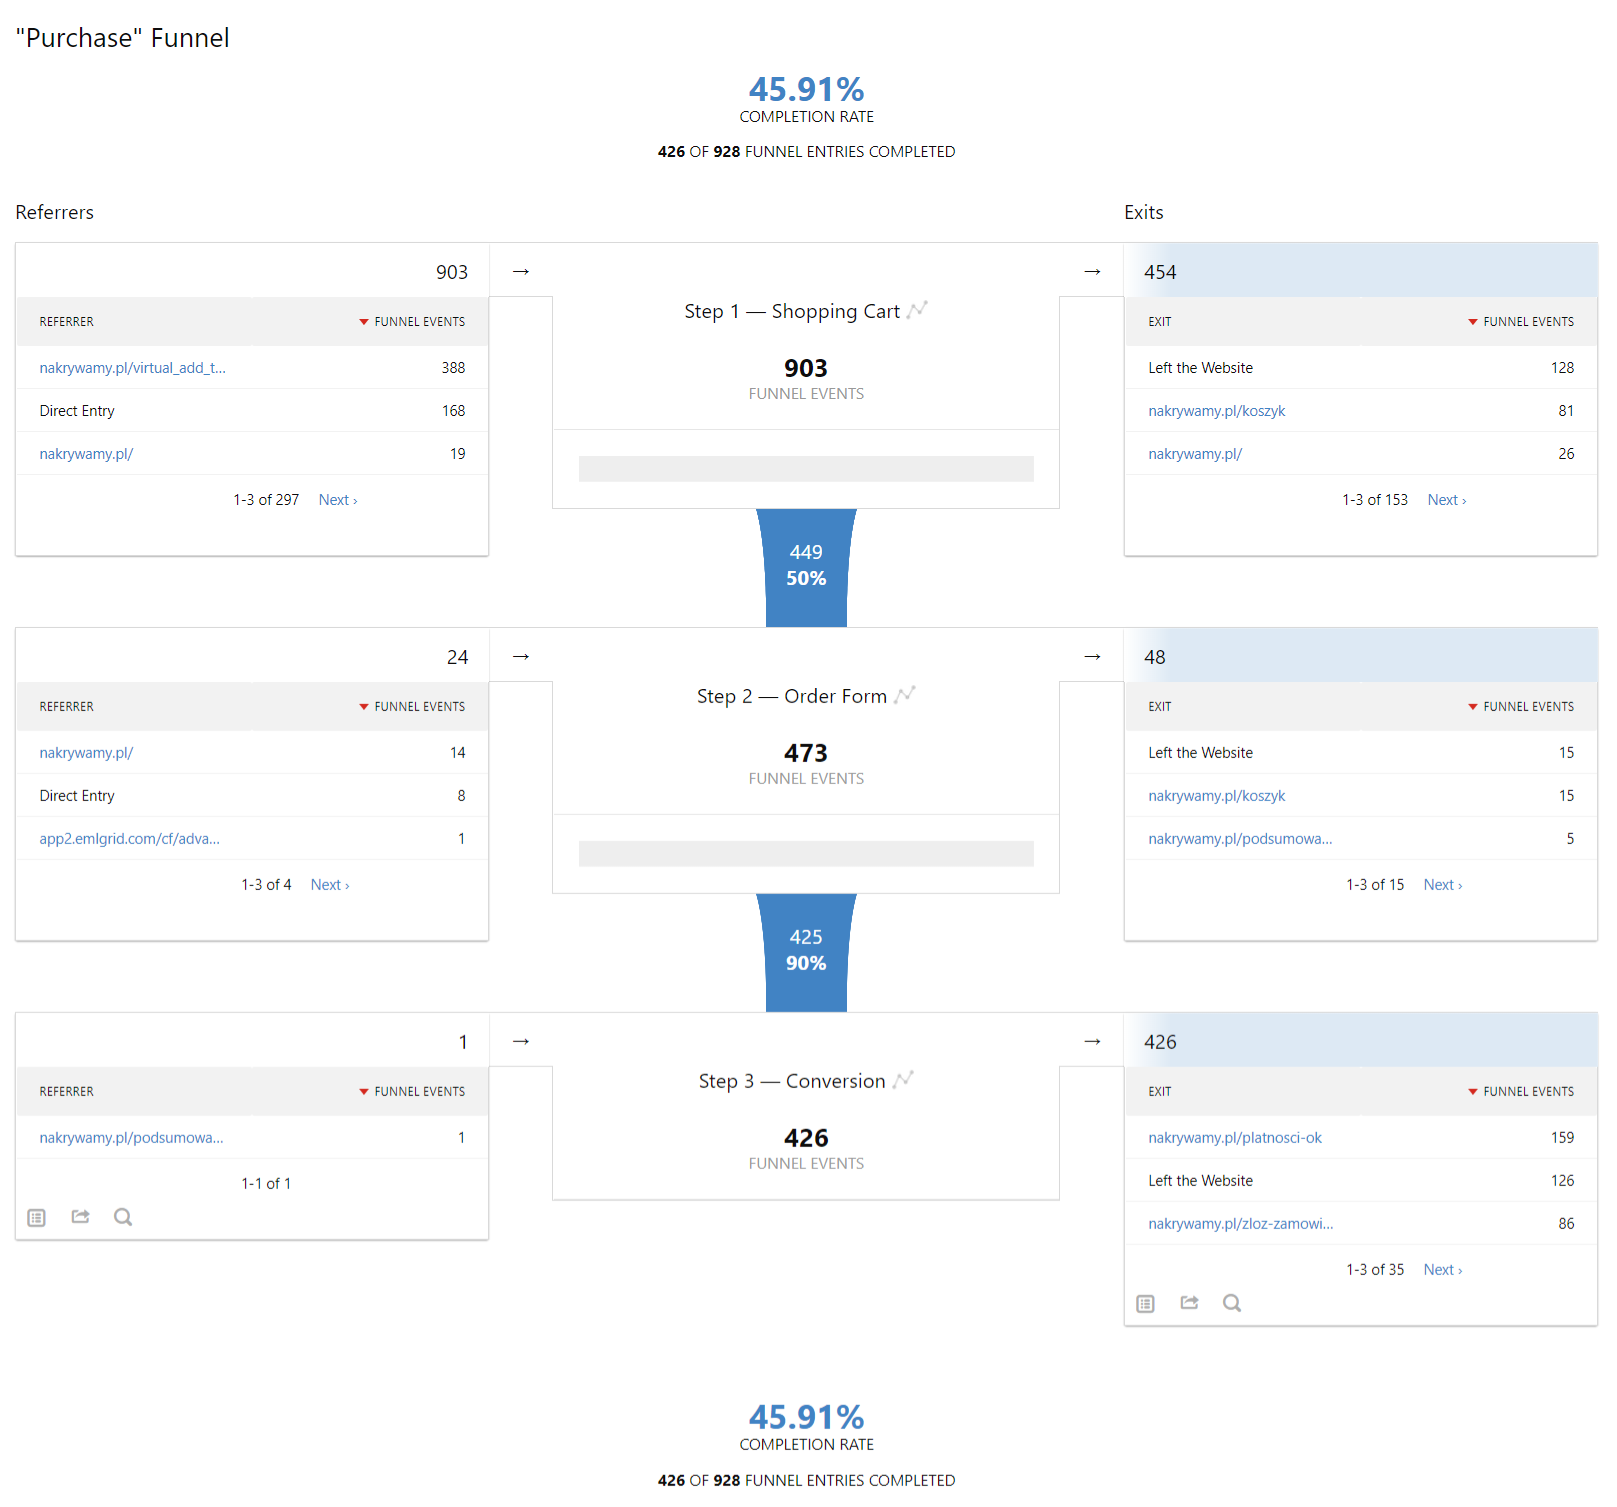
Task: Click table view icon in Step 3 referrers panel
Action: tap(37, 1217)
